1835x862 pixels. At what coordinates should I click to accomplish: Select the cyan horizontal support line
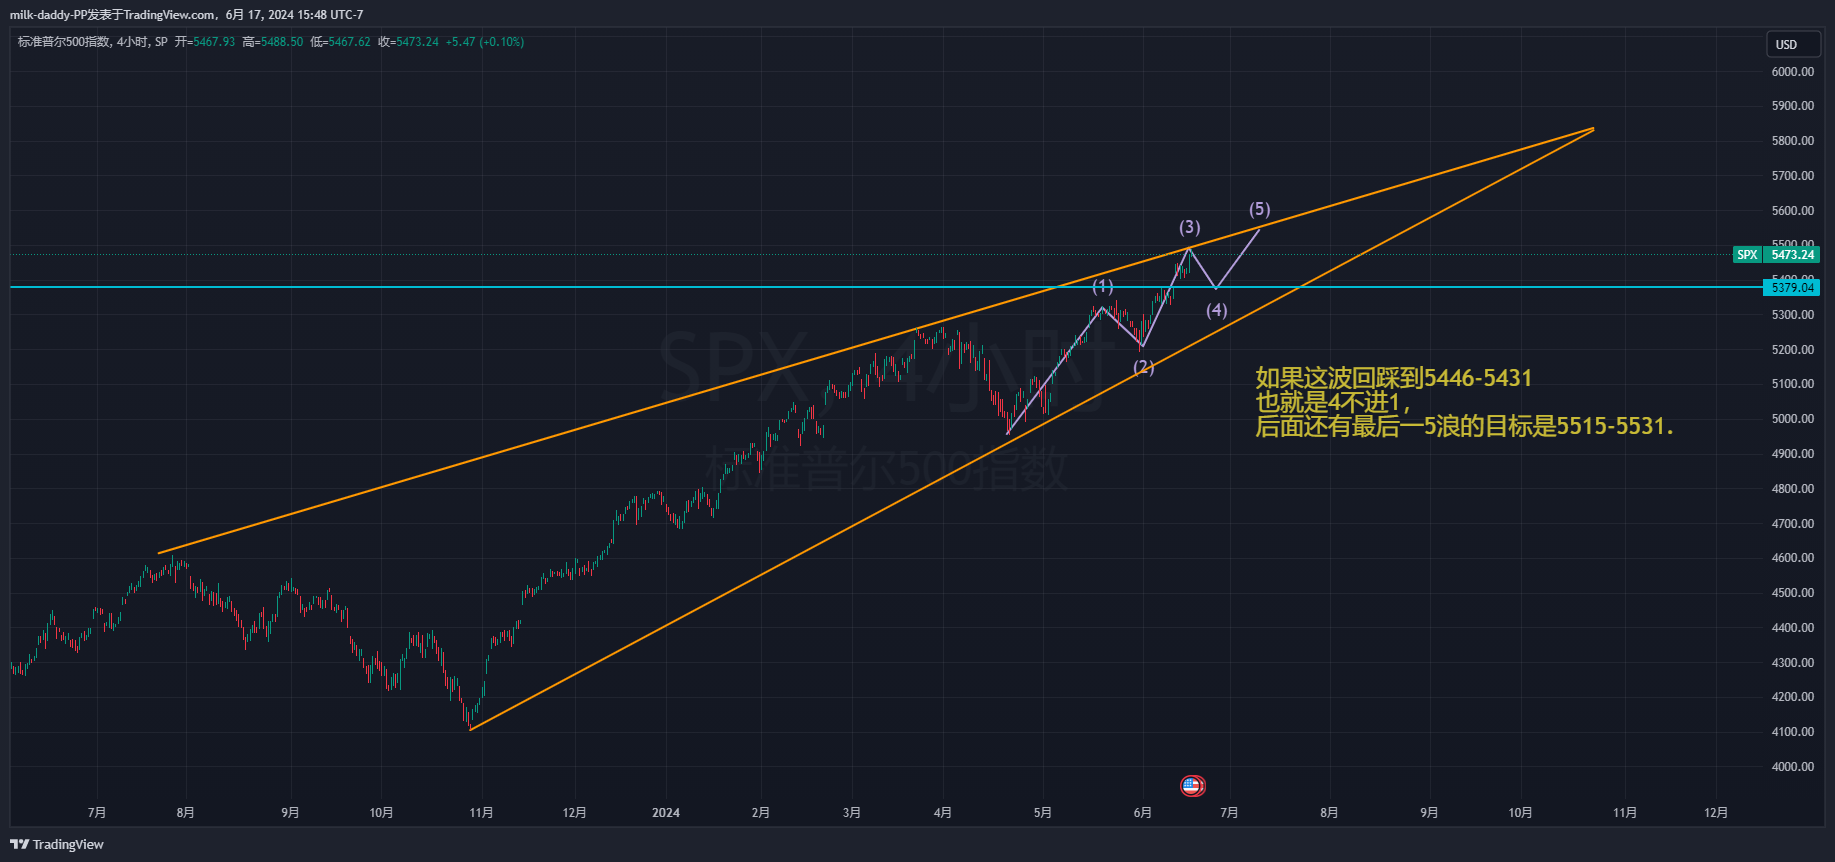pyautogui.click(x=600, y=287)
